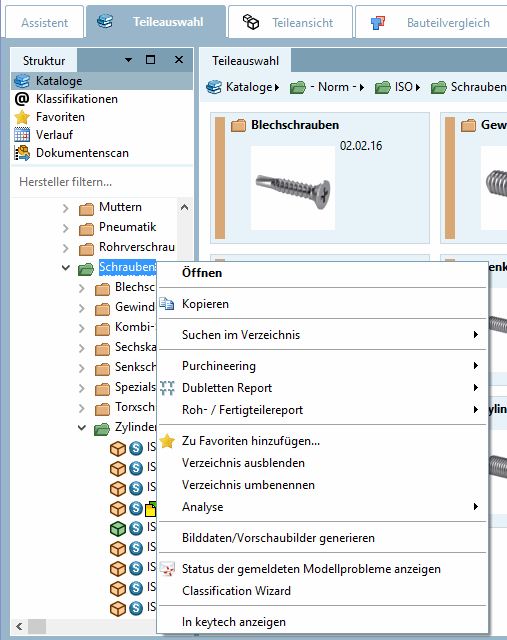Collapse the Zylinder tree node

pyautogui.click(x=82, y=427)
